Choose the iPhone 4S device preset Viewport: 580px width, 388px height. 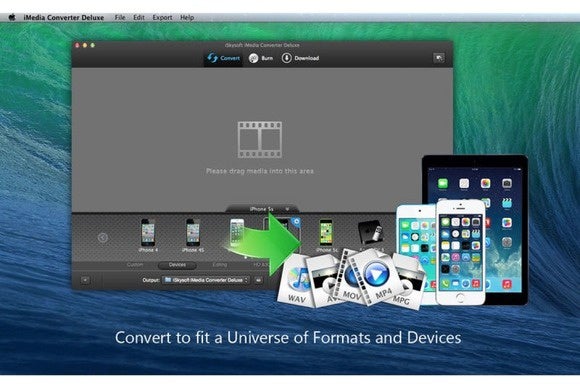click(193, 235)
